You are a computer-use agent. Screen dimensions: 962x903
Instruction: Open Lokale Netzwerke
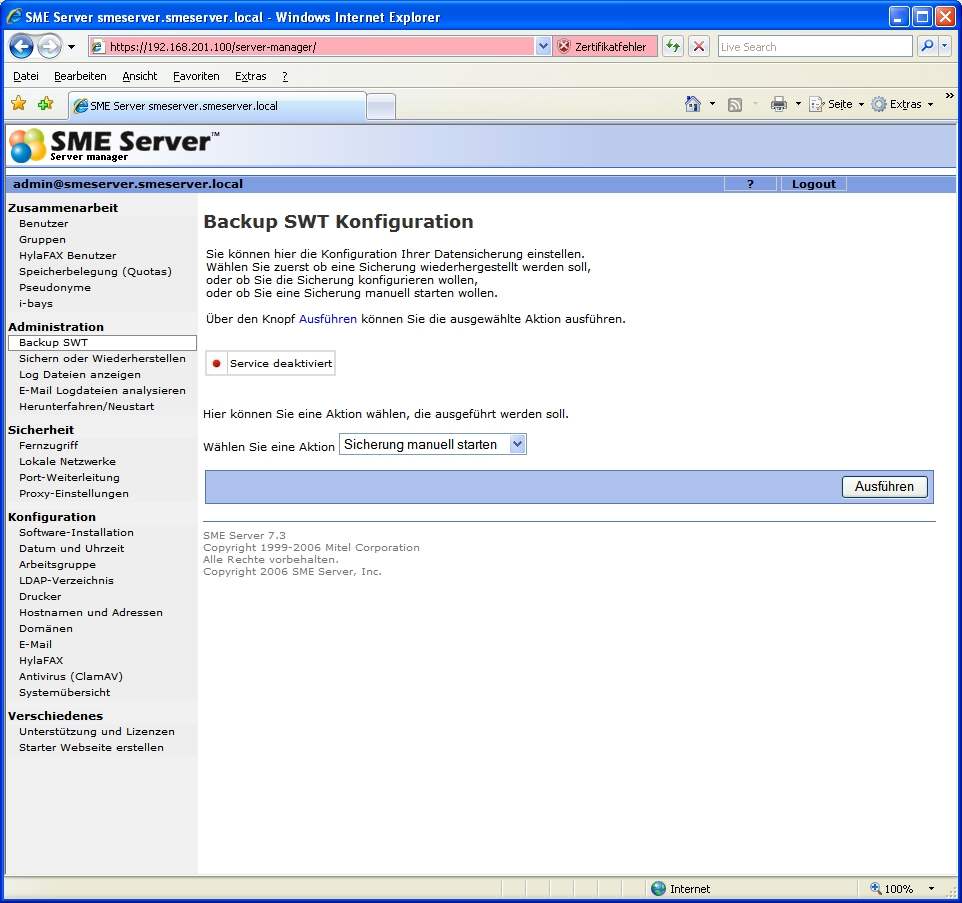pyautogui.click(x=67, y=461)
